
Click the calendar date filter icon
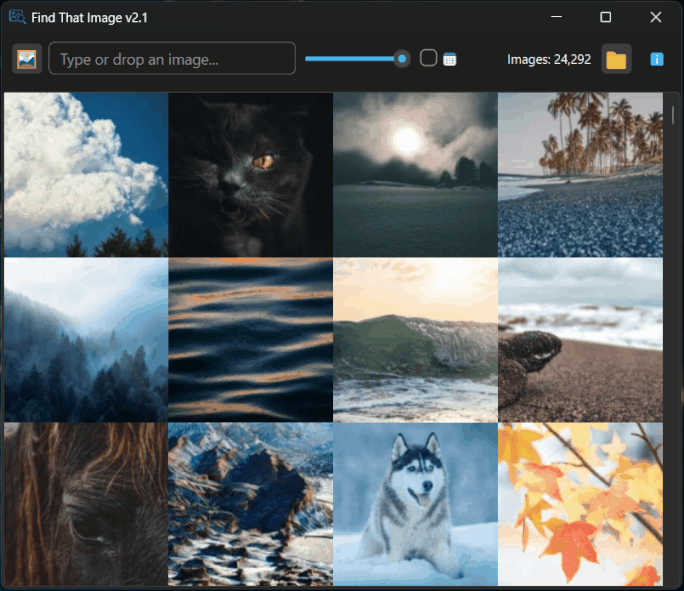pos(450,59)
